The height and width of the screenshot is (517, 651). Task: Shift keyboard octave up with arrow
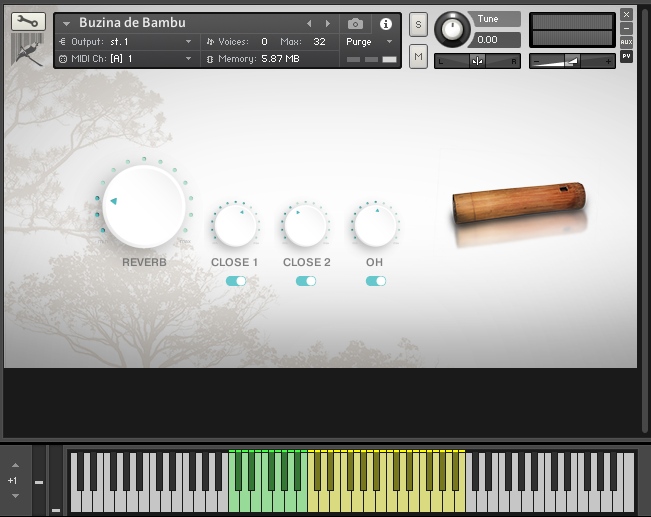14,464
